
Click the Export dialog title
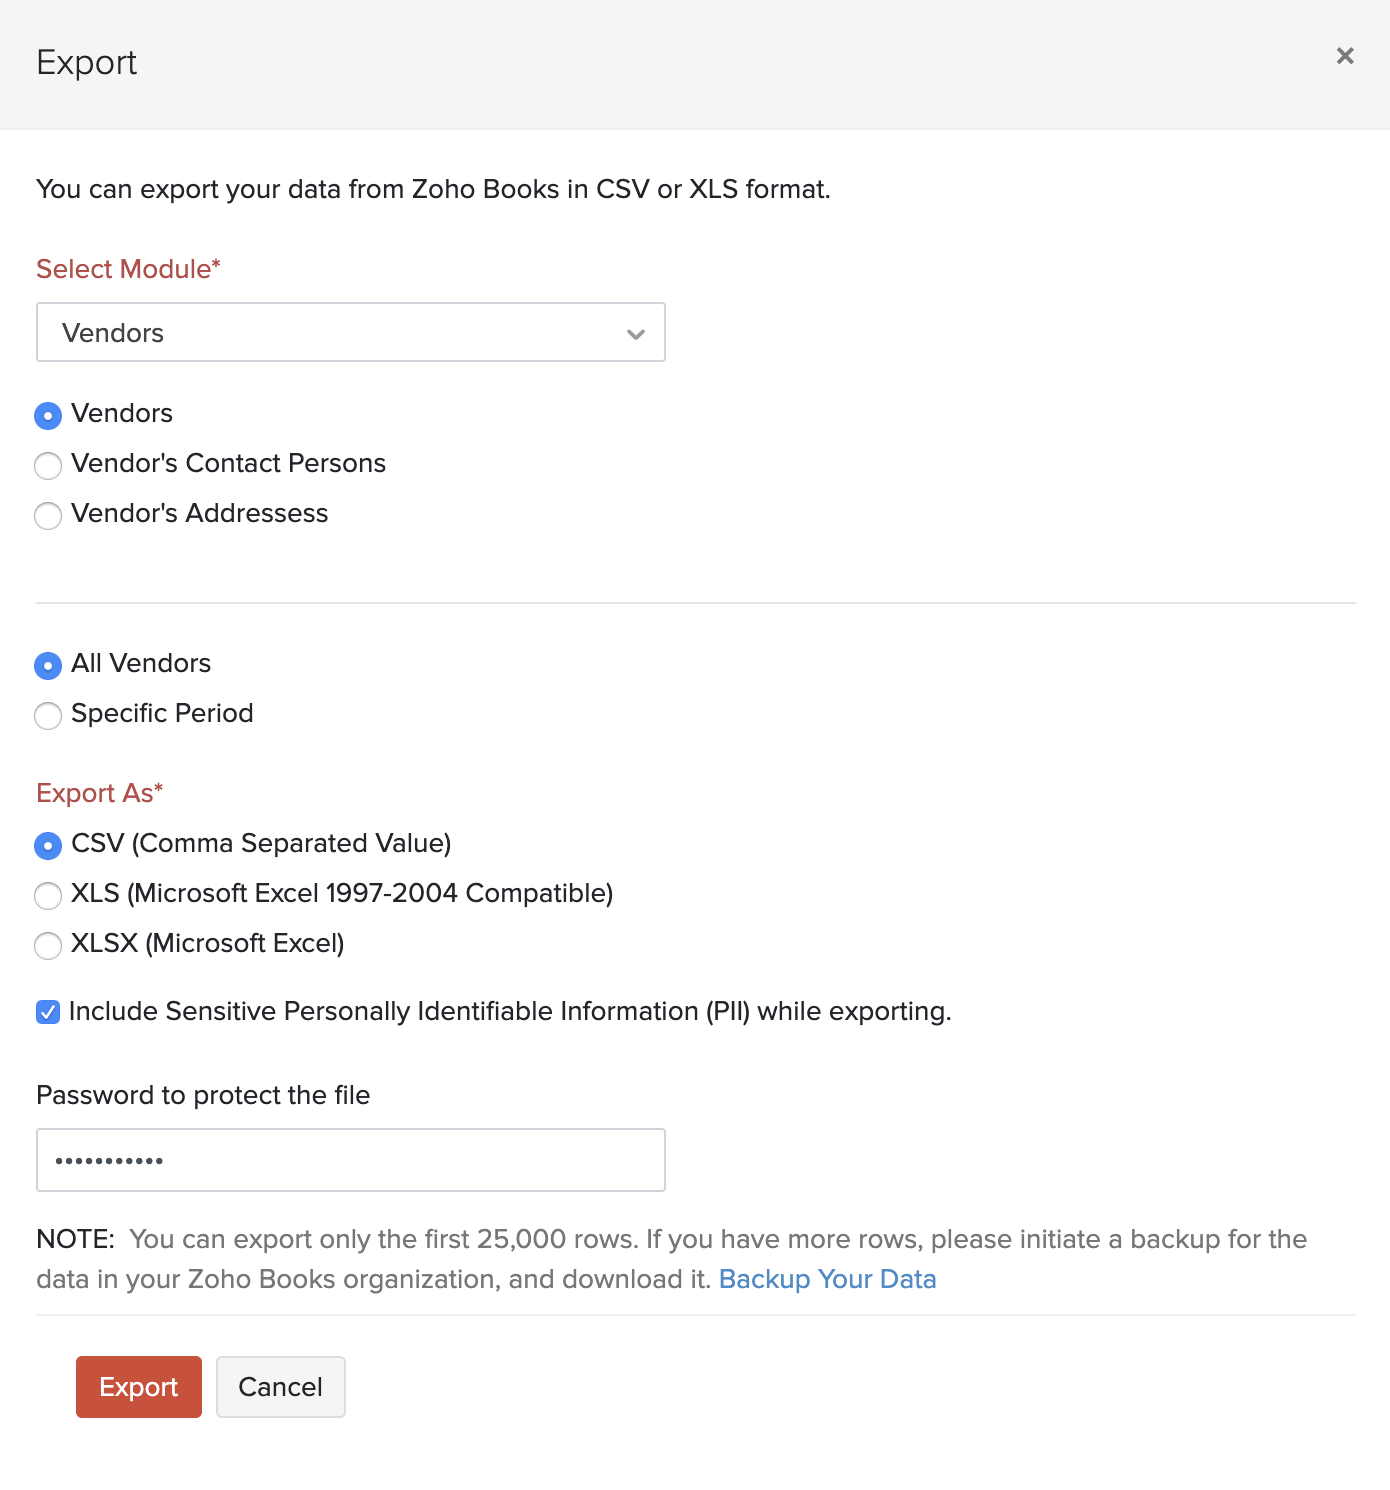87,62
